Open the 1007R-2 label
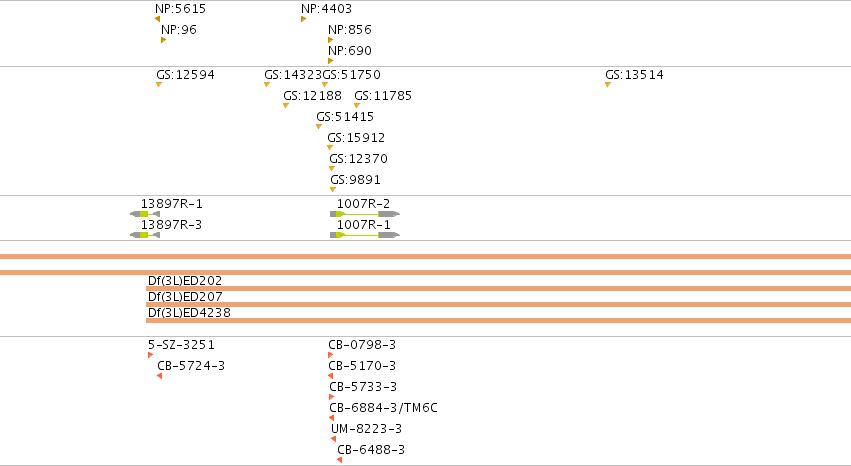Screen dimensions: 851x466 [x=363, y=204]
